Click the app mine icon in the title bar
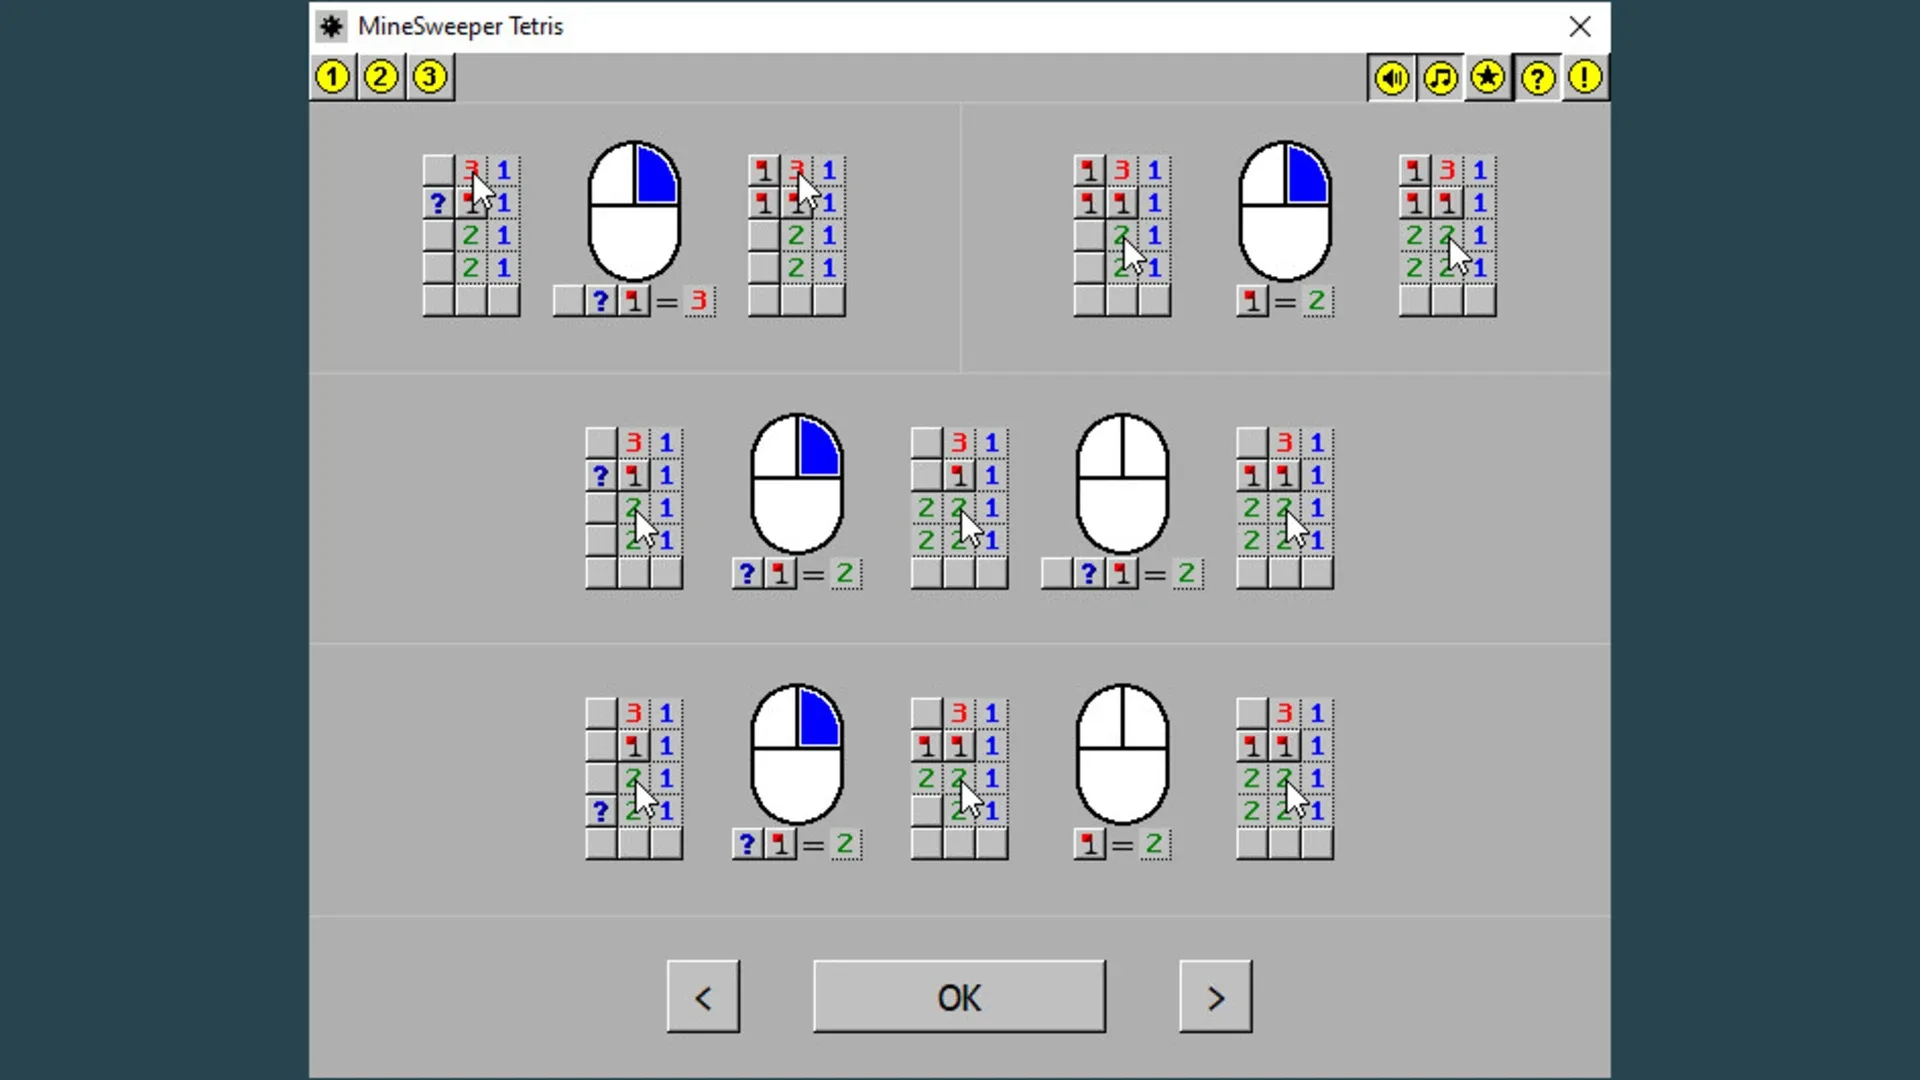Image resolution: width=1920 pixels, height=1080 pixels. 332,27
